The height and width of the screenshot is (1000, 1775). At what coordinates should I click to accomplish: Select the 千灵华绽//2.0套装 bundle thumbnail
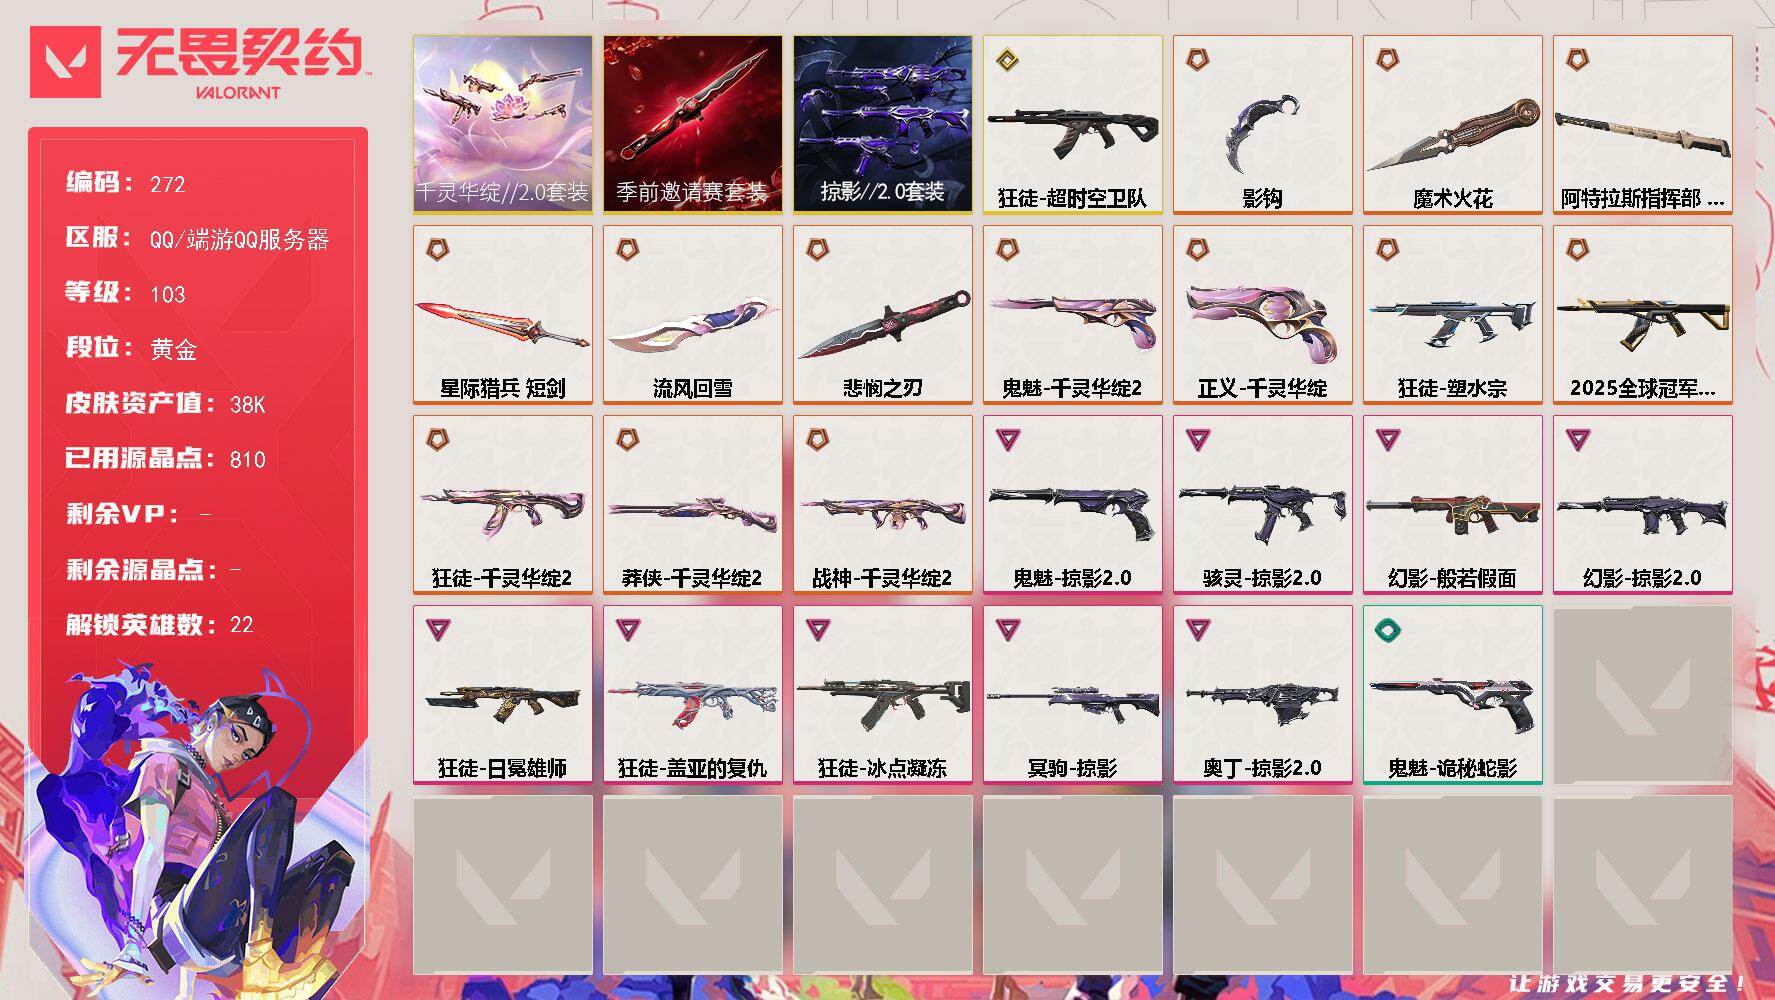click(x=502, y=124)
